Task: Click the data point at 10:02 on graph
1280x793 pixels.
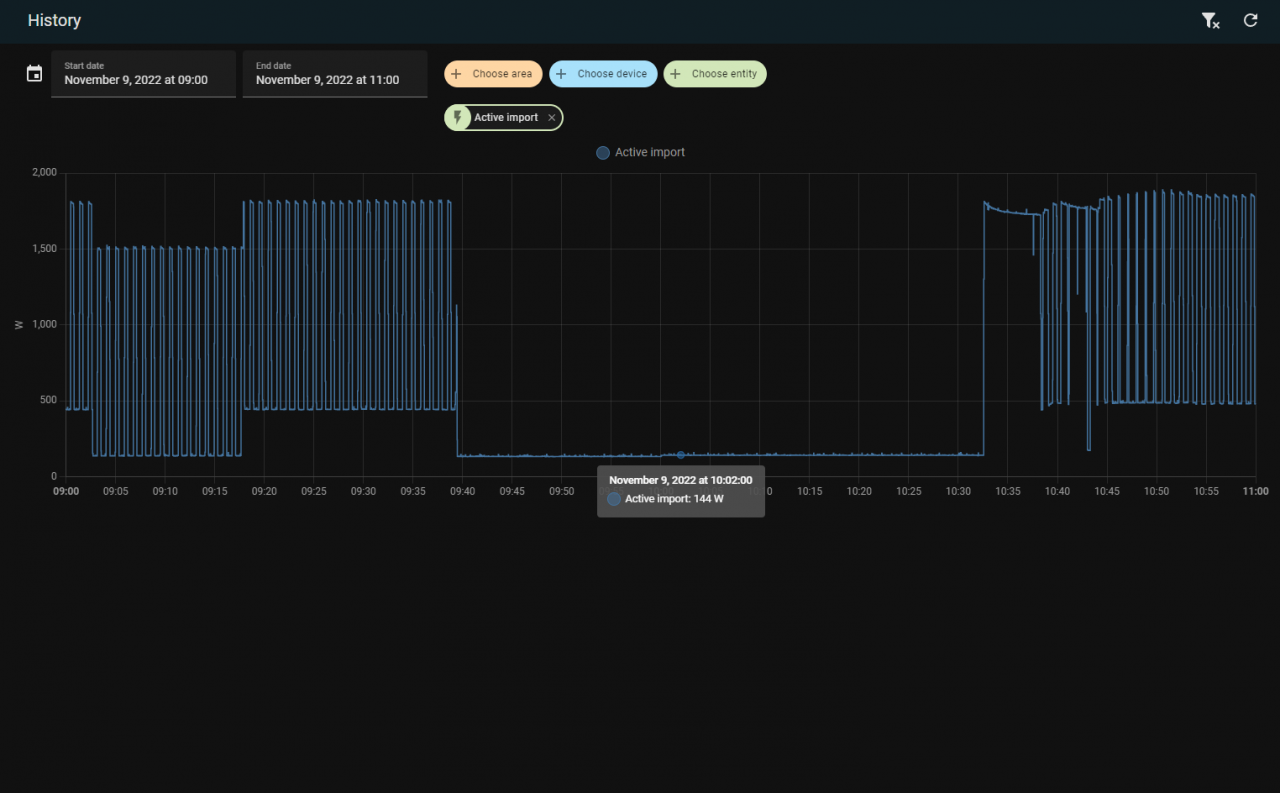Action: (x=681, y=455)
